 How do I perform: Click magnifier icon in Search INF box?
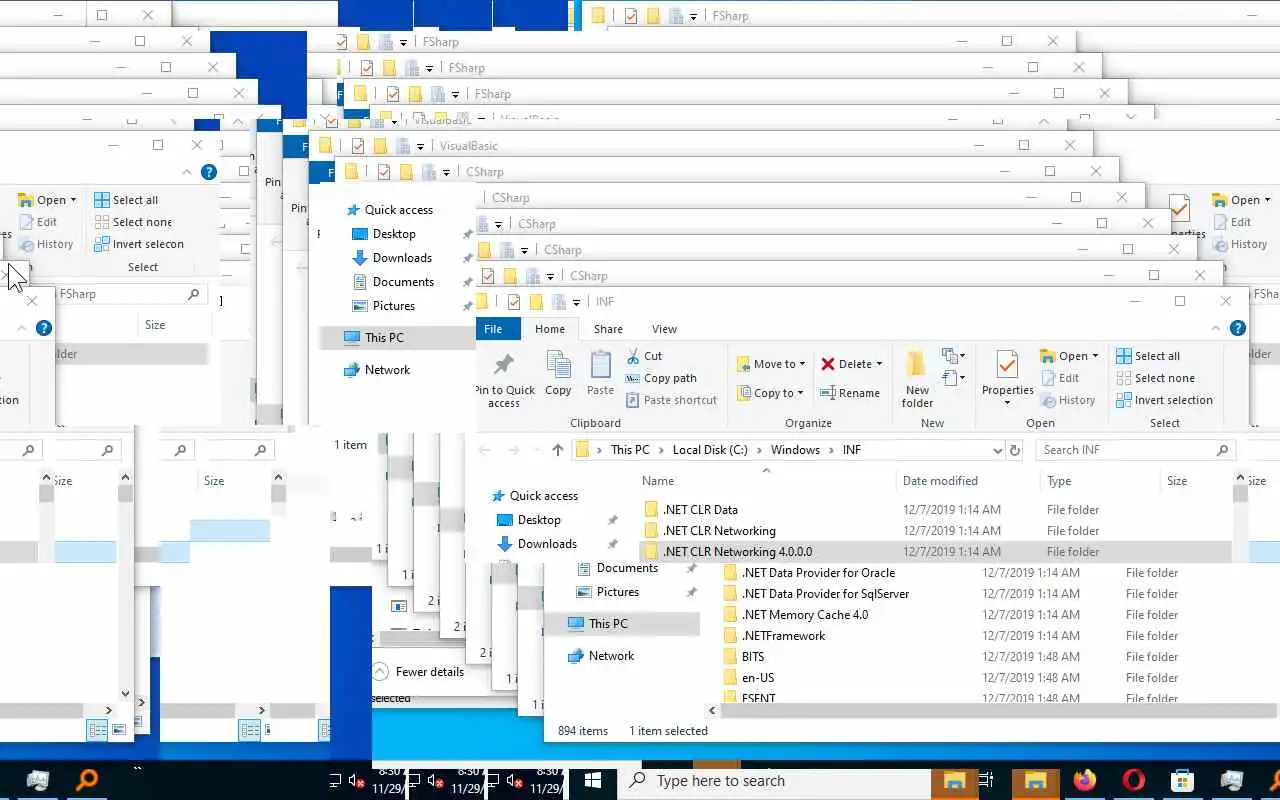pos(1222,450)
